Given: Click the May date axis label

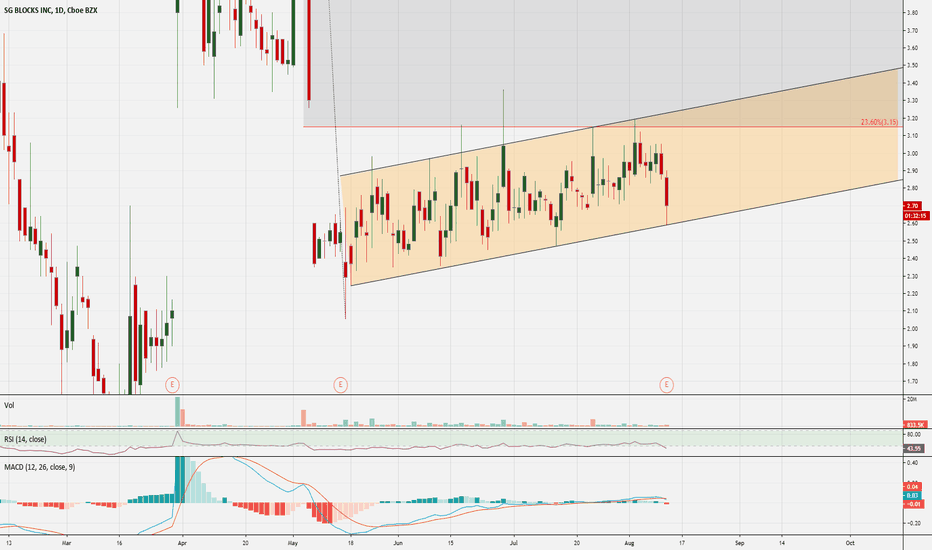Looking at the screenshot, I should click(x=292, y=543).
